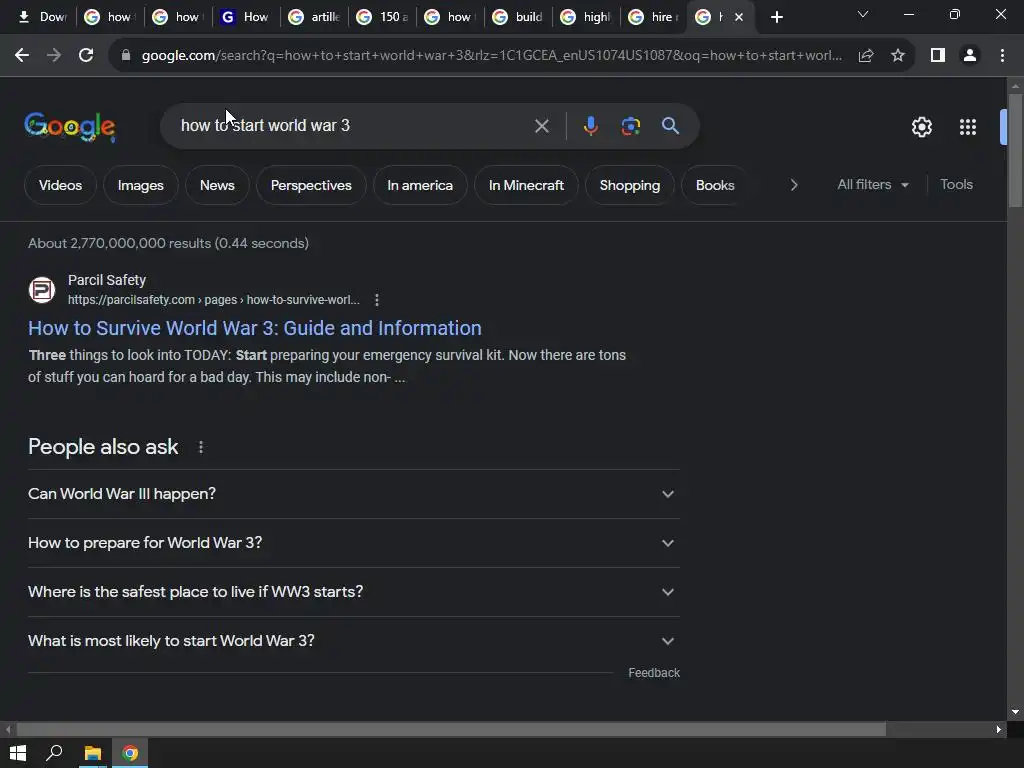The width and height of the screenshot is (1024, 768).
Task: Open 'How to Survive World War 3' result
Action: tap(255, 328)
